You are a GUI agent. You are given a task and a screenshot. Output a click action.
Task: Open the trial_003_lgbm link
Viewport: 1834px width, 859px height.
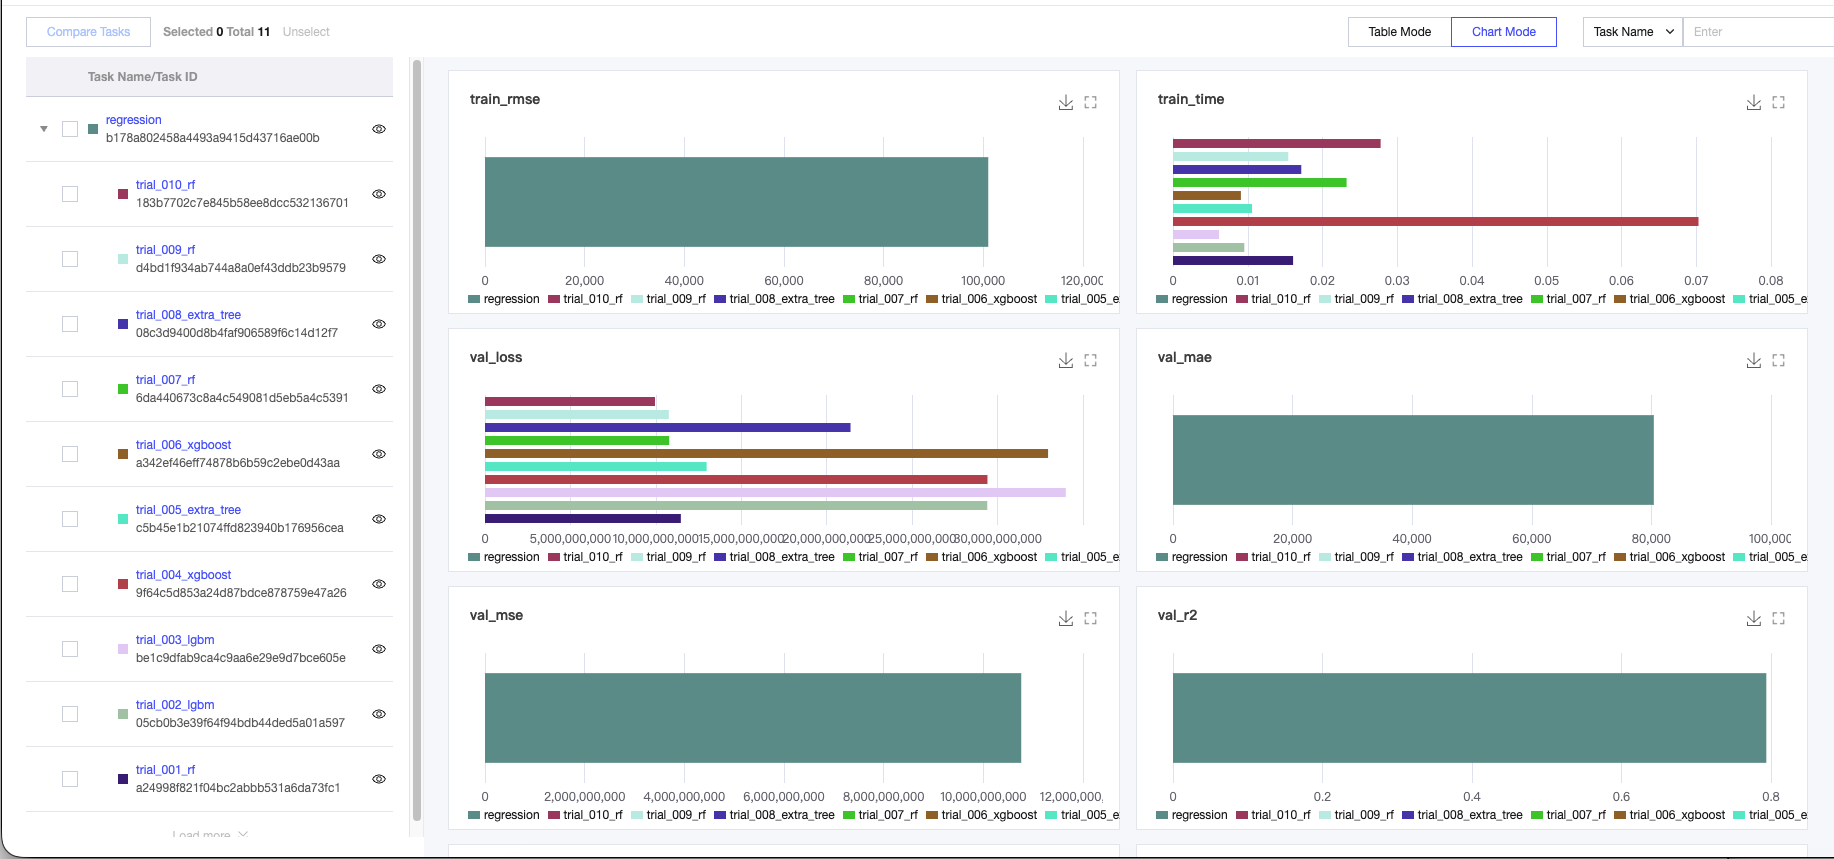pyautogui.click(x=175, y=640)
